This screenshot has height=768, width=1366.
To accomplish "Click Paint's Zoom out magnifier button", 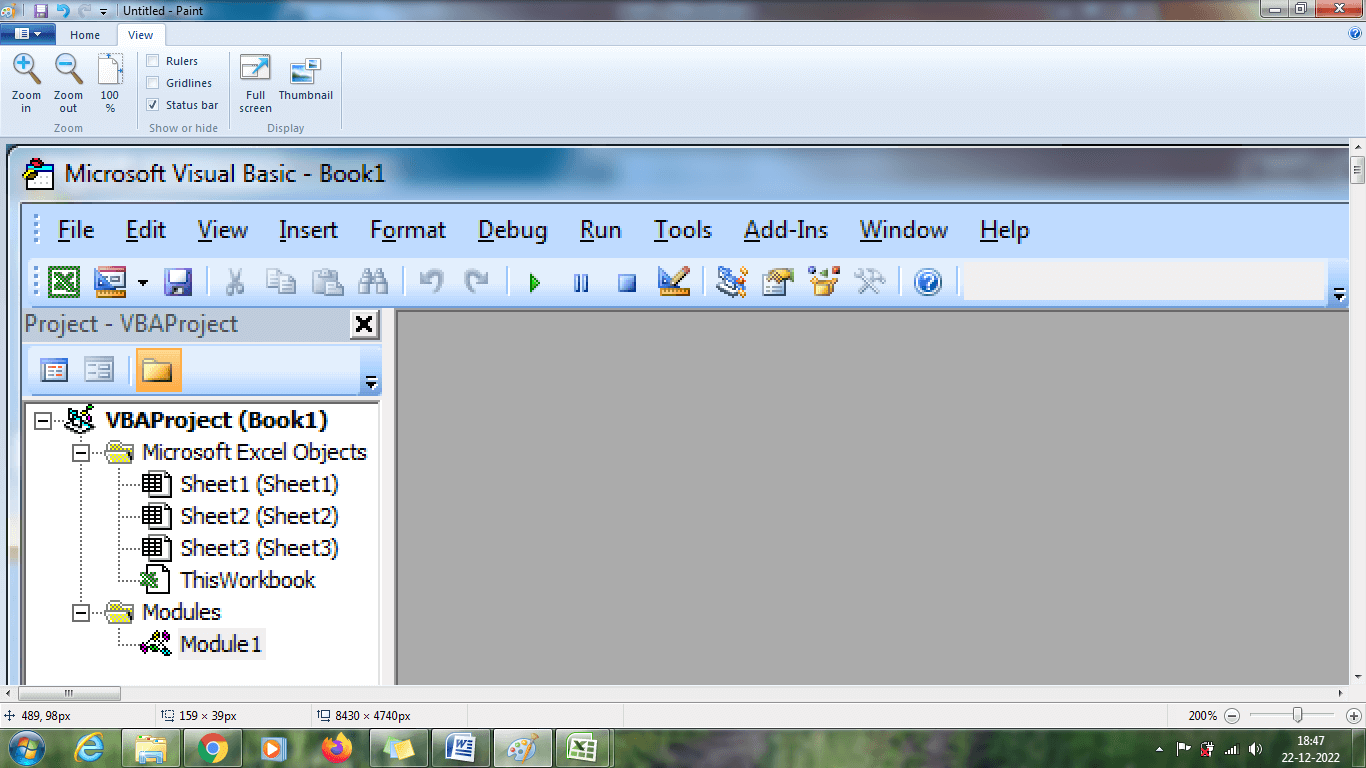I will coord(68,84).
